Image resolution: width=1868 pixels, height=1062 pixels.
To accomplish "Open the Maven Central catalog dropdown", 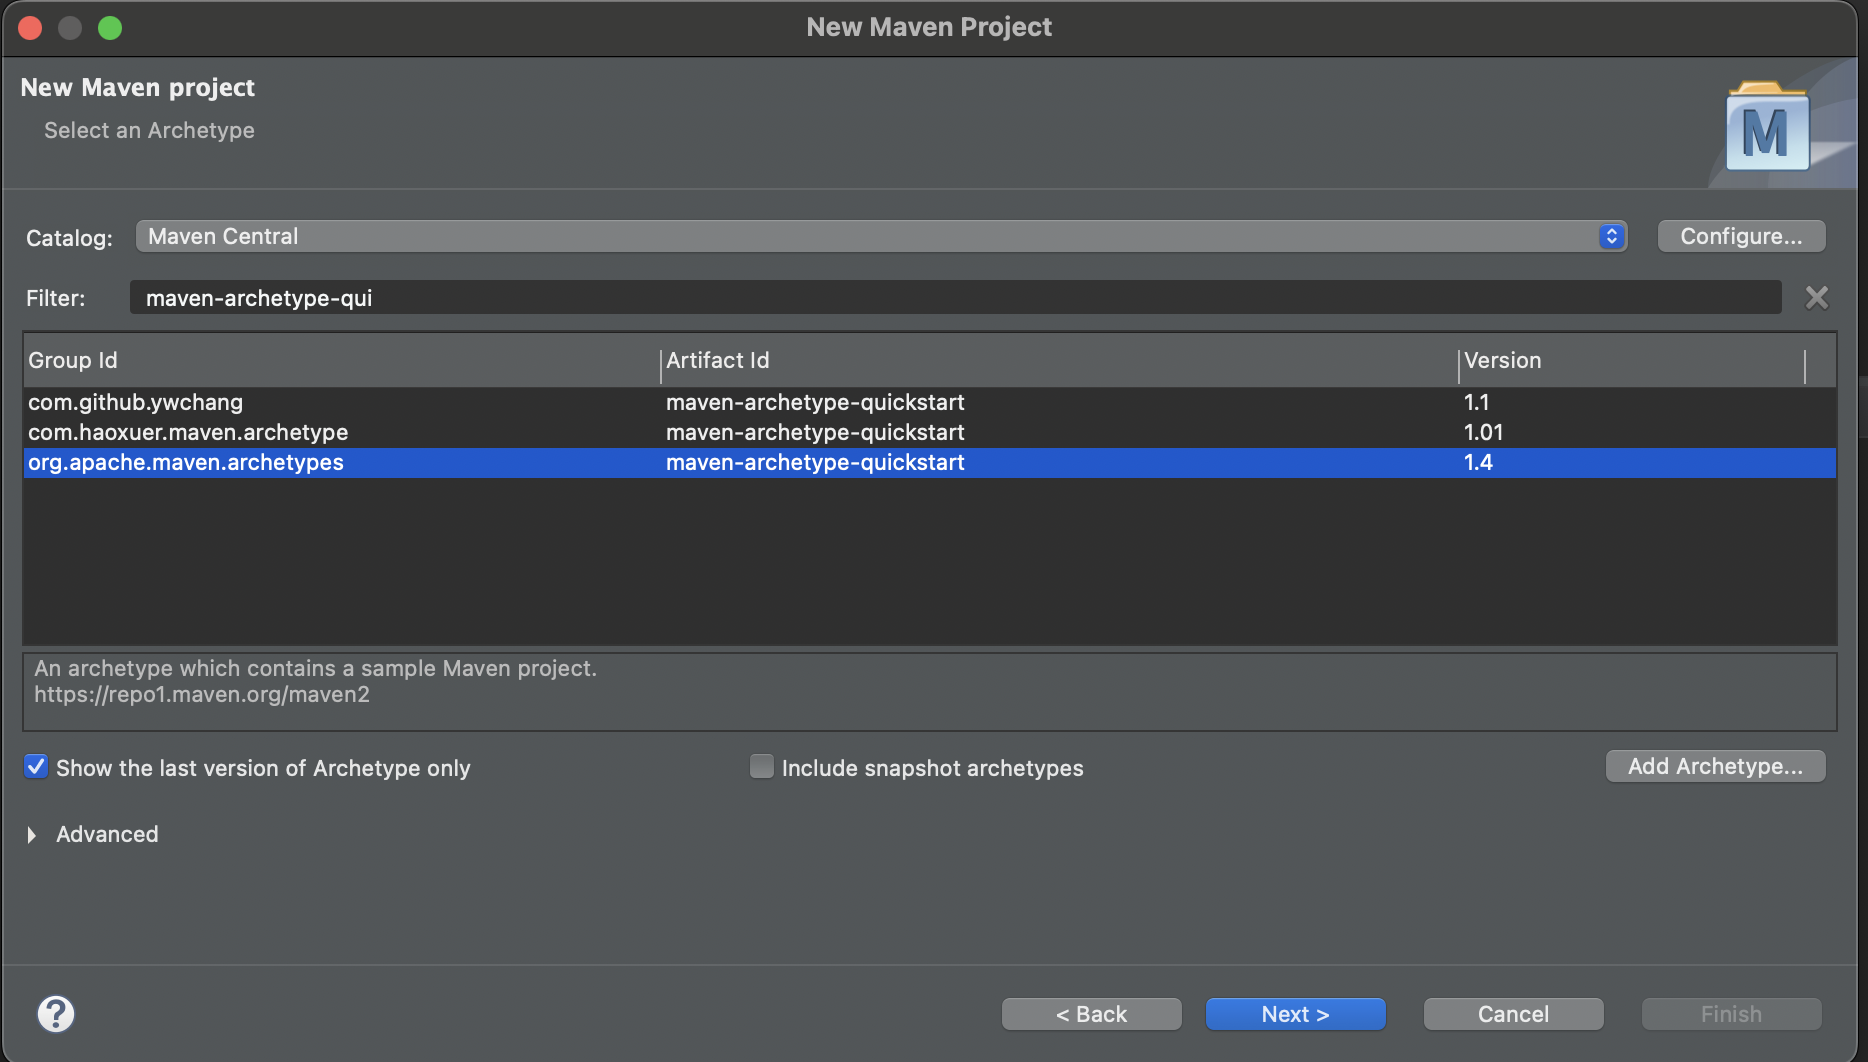I will [x=881, y=236].
